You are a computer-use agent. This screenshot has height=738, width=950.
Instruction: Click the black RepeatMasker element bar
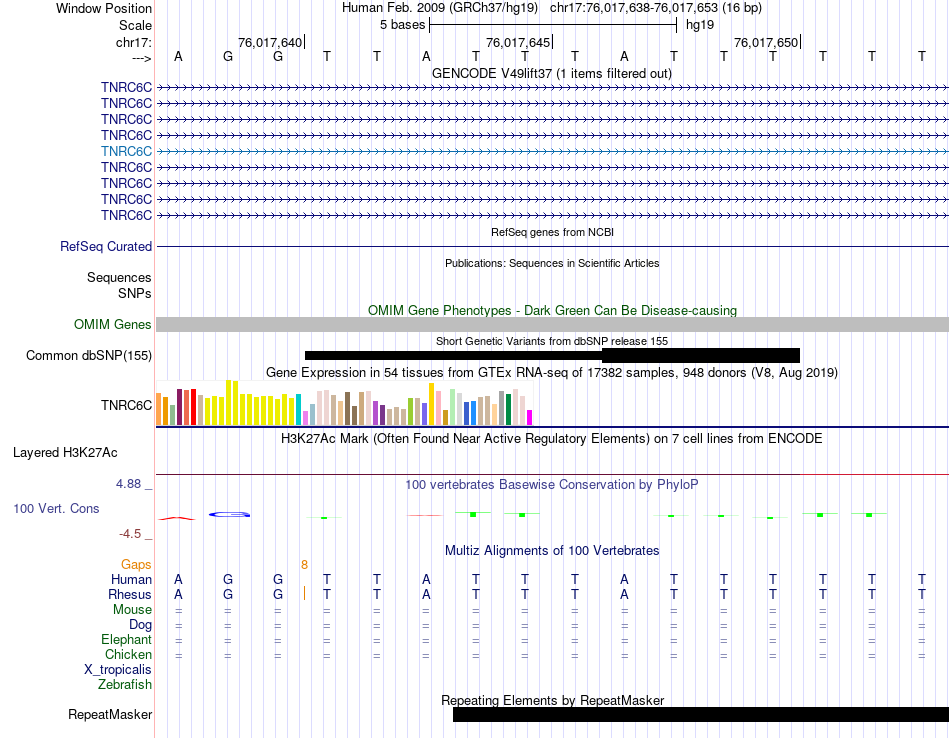pyautogui.click(x=701, y=714)
